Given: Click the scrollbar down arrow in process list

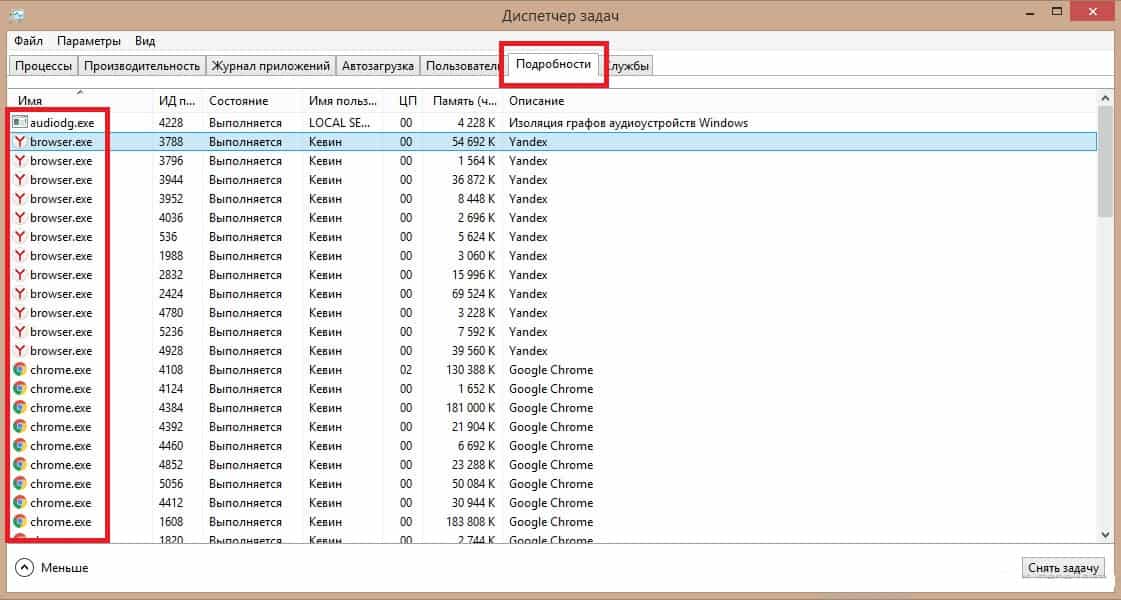Looking at the screenshot, I should [1105, 535].
